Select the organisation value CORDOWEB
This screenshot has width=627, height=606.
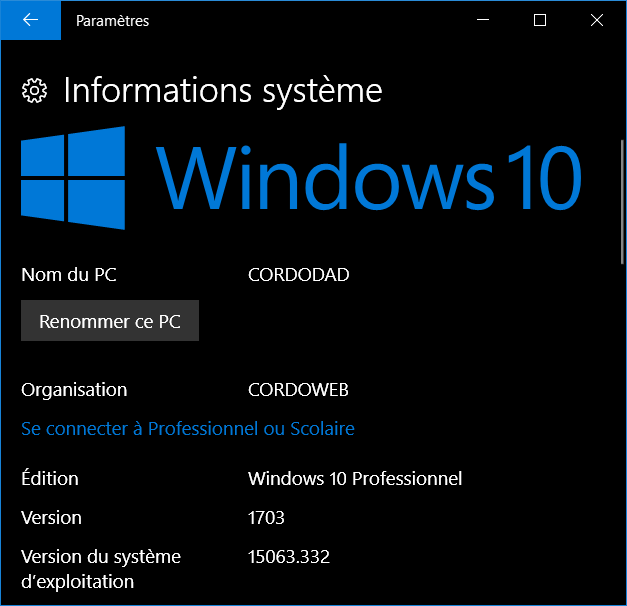pyautogui.click(x=298, y=390)
